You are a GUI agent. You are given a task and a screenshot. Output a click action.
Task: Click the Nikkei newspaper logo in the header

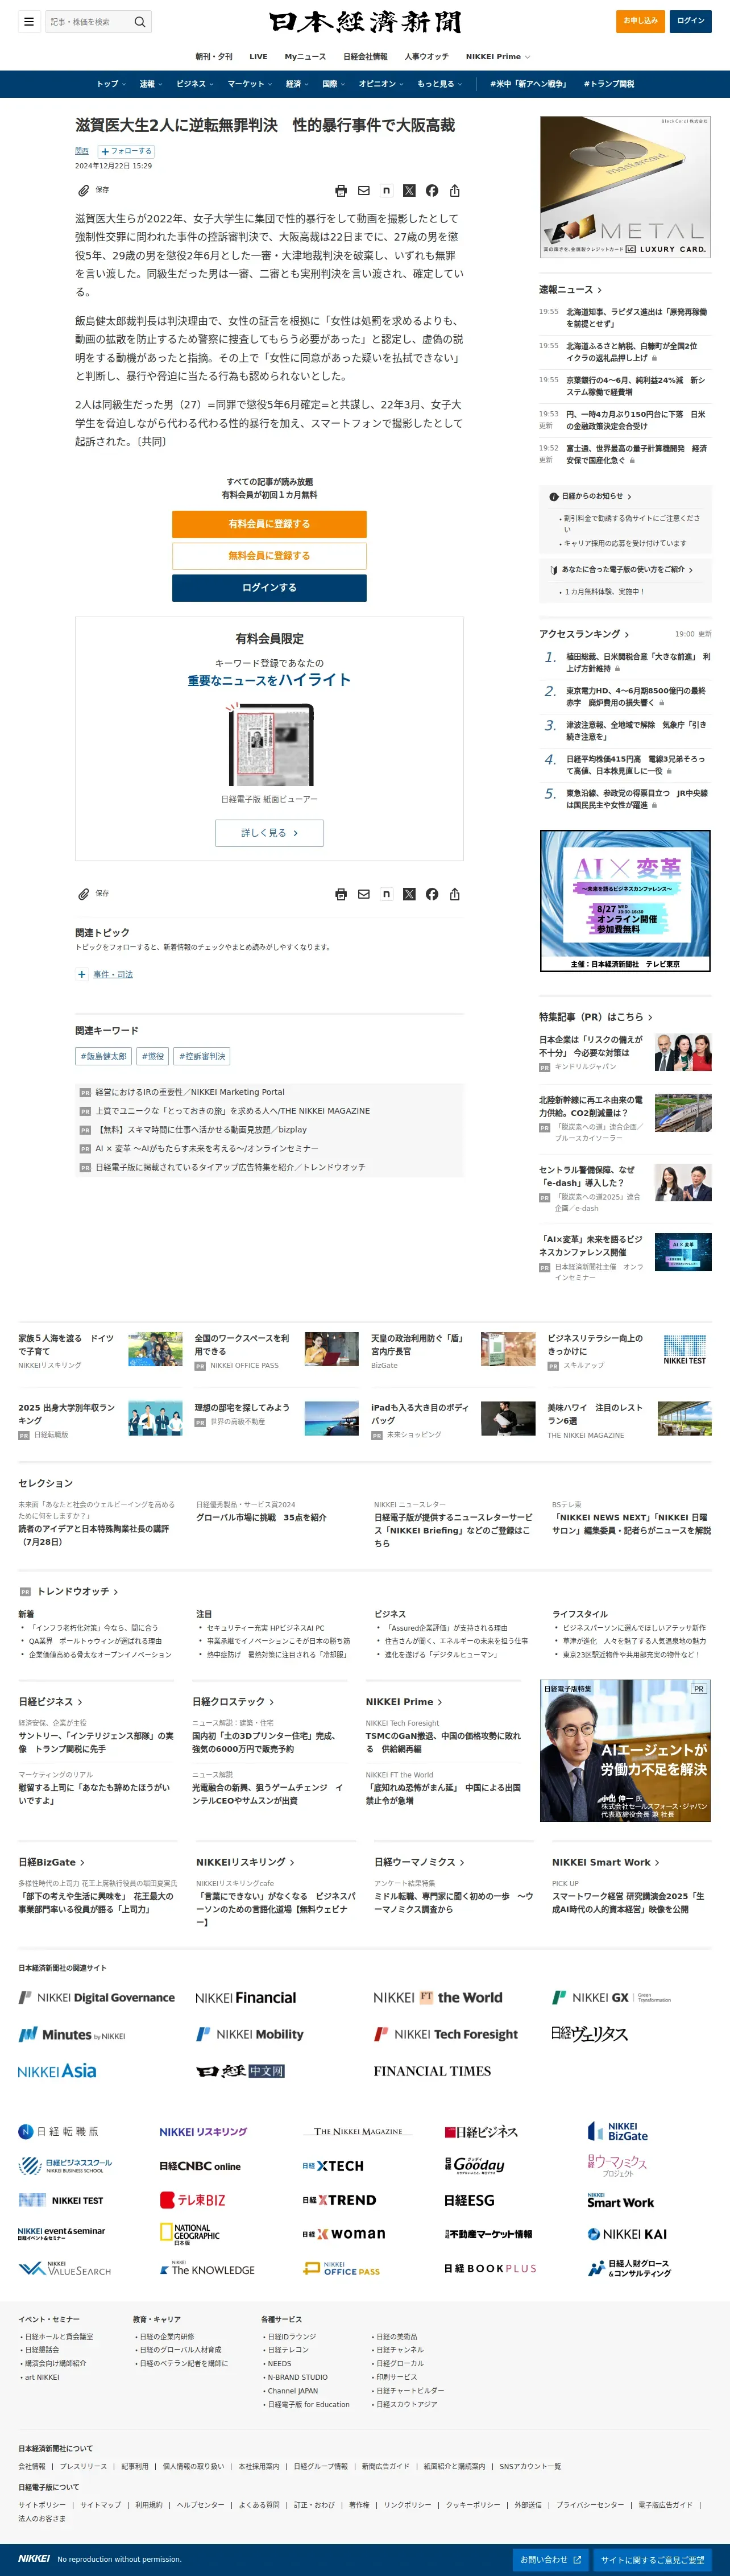pos(365,21)
